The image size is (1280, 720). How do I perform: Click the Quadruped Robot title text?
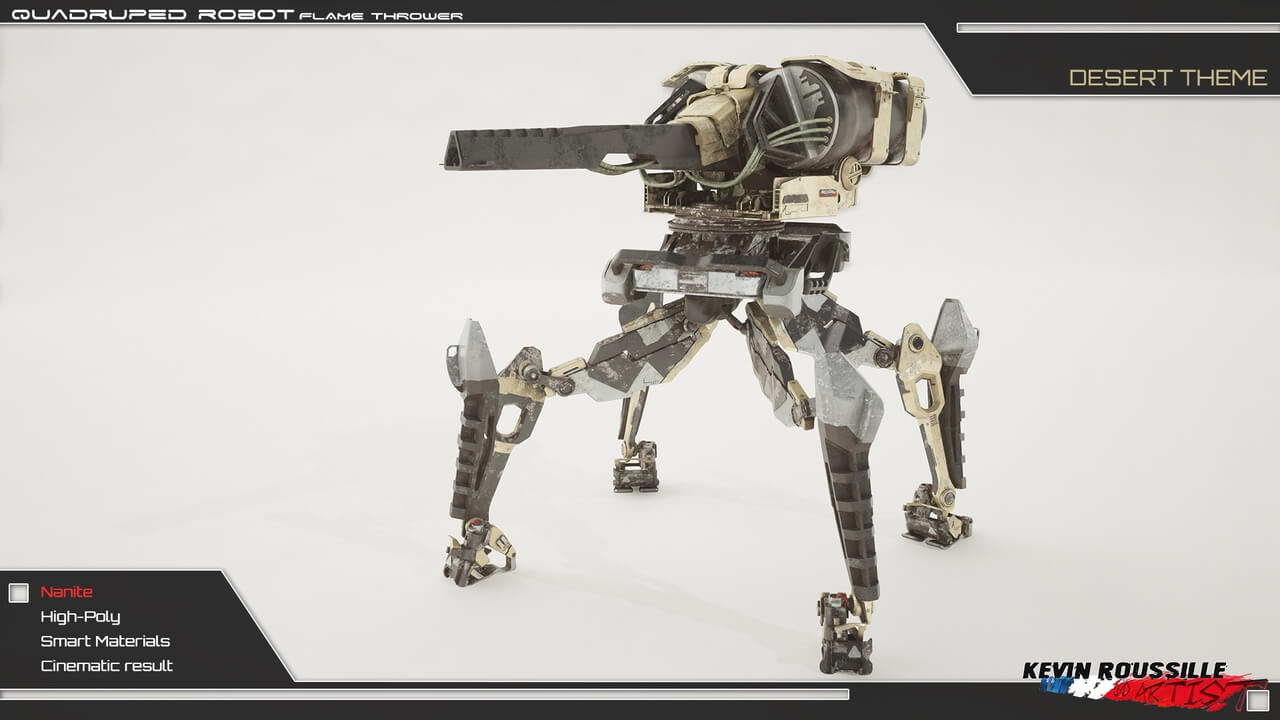click(152, 14)
